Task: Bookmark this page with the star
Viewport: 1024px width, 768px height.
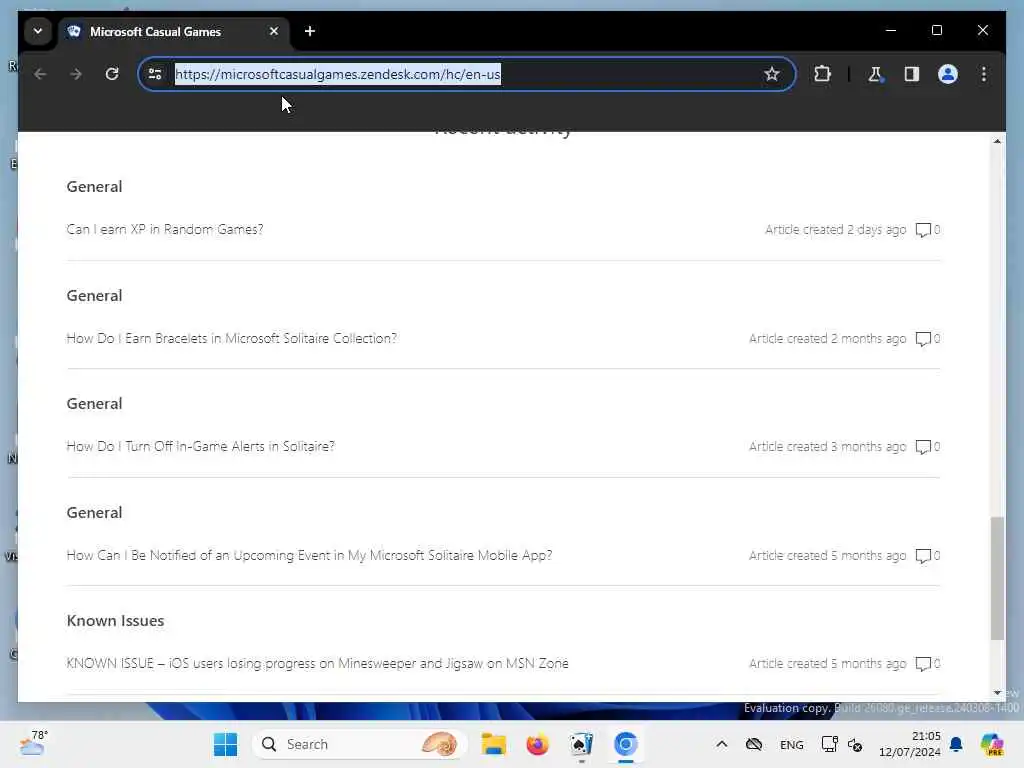Action: pos(771,74)
